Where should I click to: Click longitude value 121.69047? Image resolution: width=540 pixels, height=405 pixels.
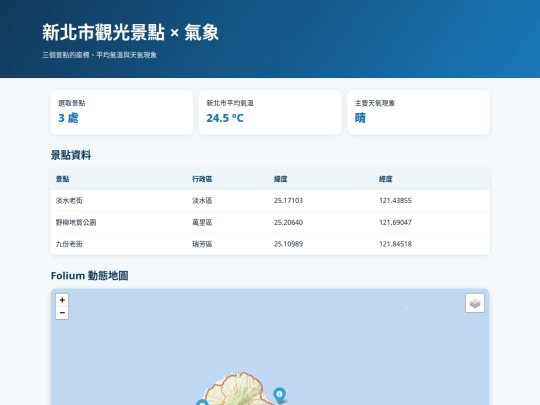point(395,222)
